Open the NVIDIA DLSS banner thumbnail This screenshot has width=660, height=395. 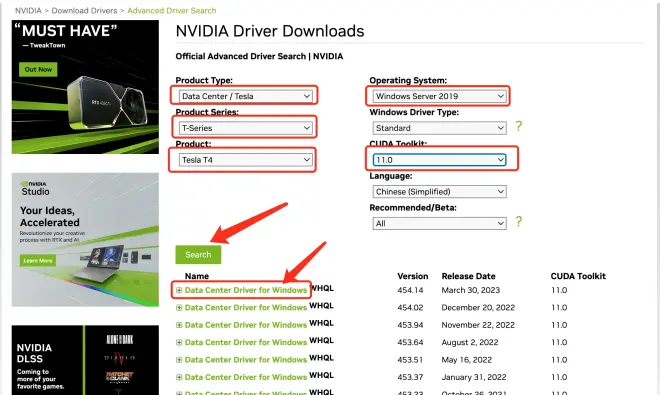[85, 360]
